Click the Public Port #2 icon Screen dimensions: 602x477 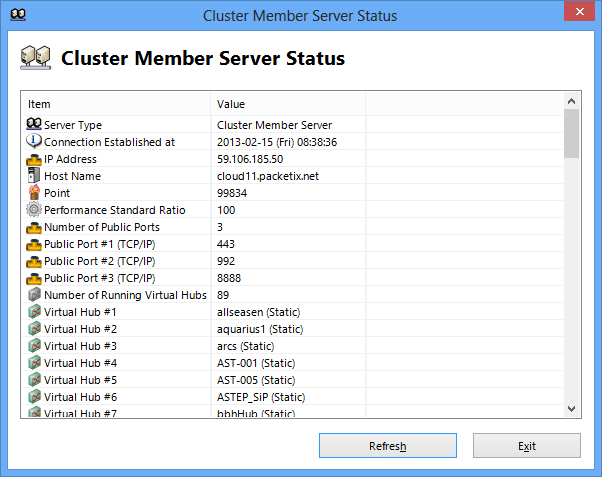point(34,261)
